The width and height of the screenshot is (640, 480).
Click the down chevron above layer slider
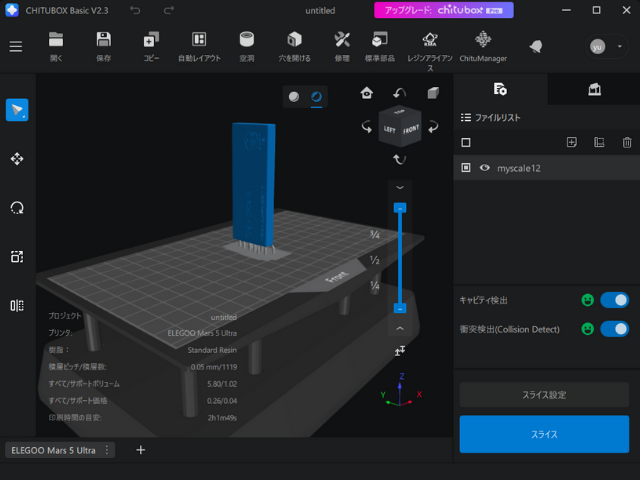point(399,187)
